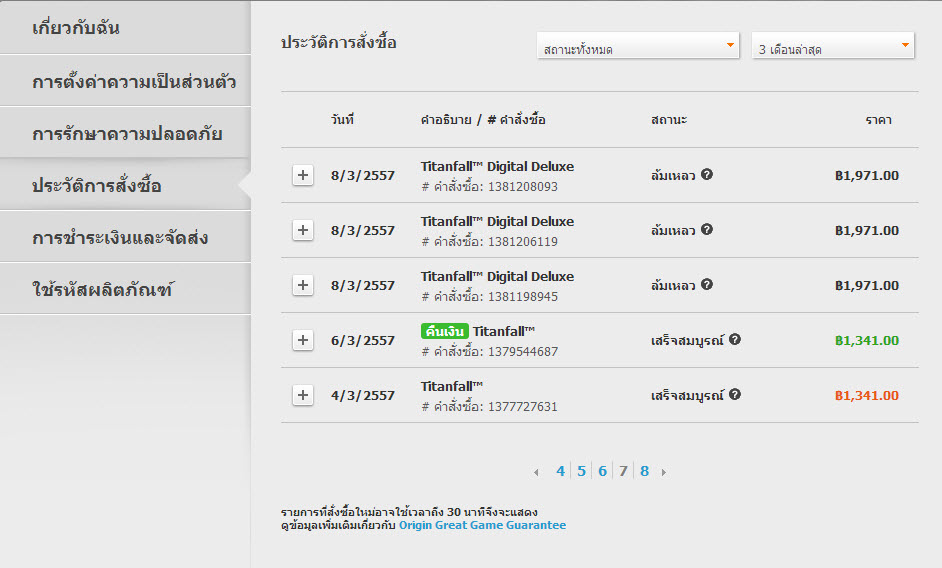942x568 pixels.
Task: Go to page 8 of orders
Action: (645, 471)
